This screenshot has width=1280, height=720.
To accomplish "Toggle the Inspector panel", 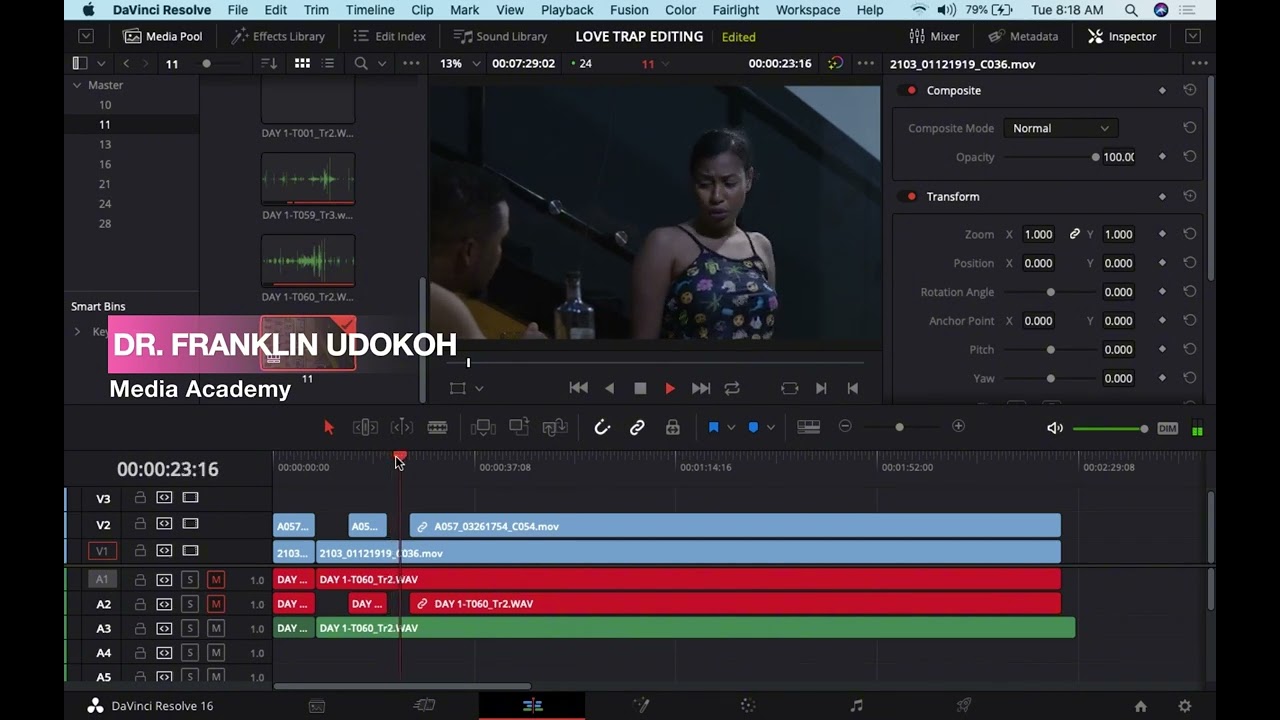I will click(1122, 36).
